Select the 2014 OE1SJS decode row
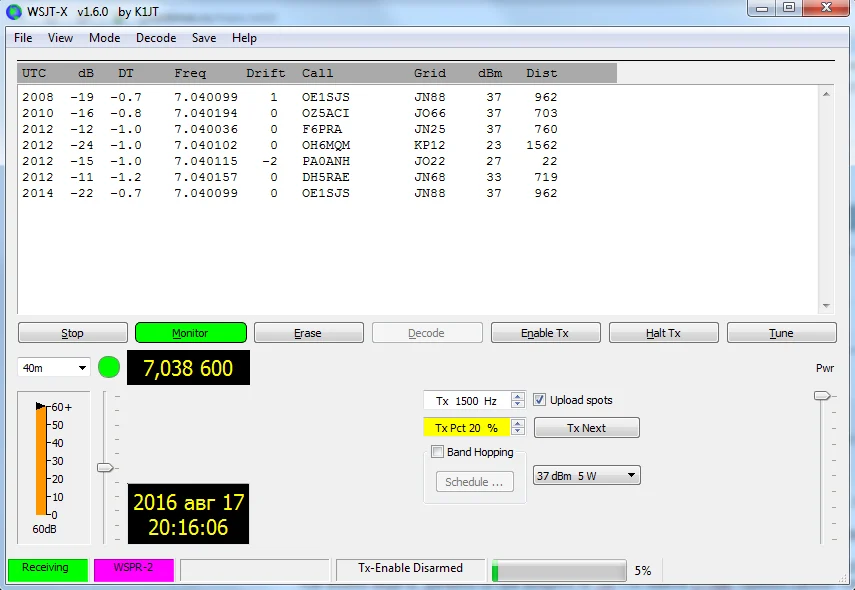This screenshot has height=590, width=855. [290, 193]
